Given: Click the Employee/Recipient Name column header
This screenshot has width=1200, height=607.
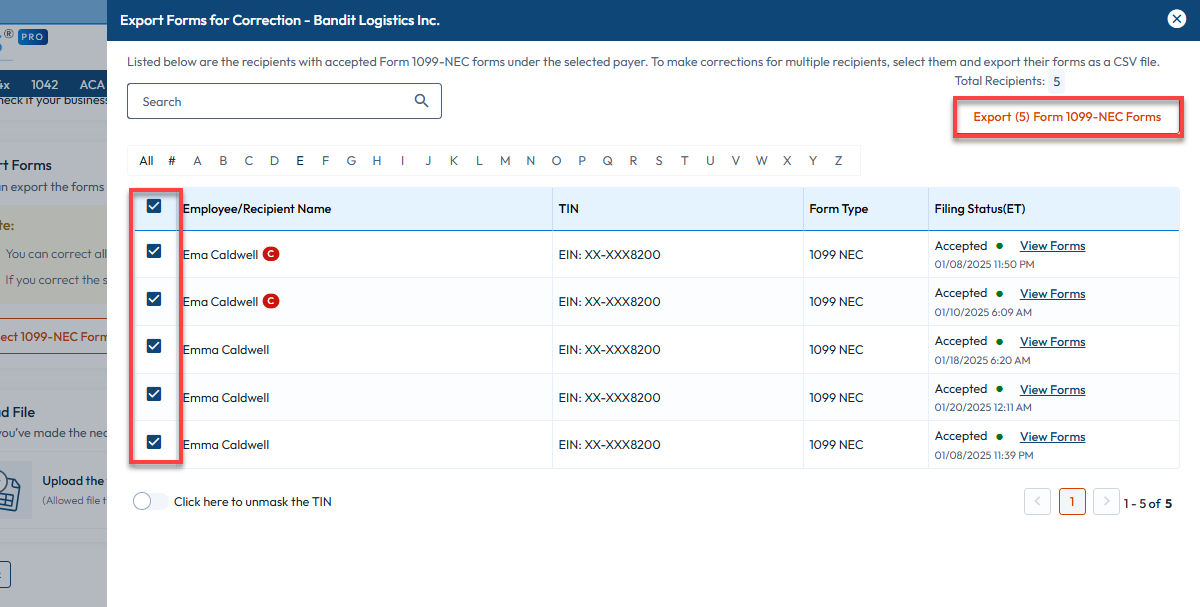Looking at the screenshot, I should tap(257, 209).
